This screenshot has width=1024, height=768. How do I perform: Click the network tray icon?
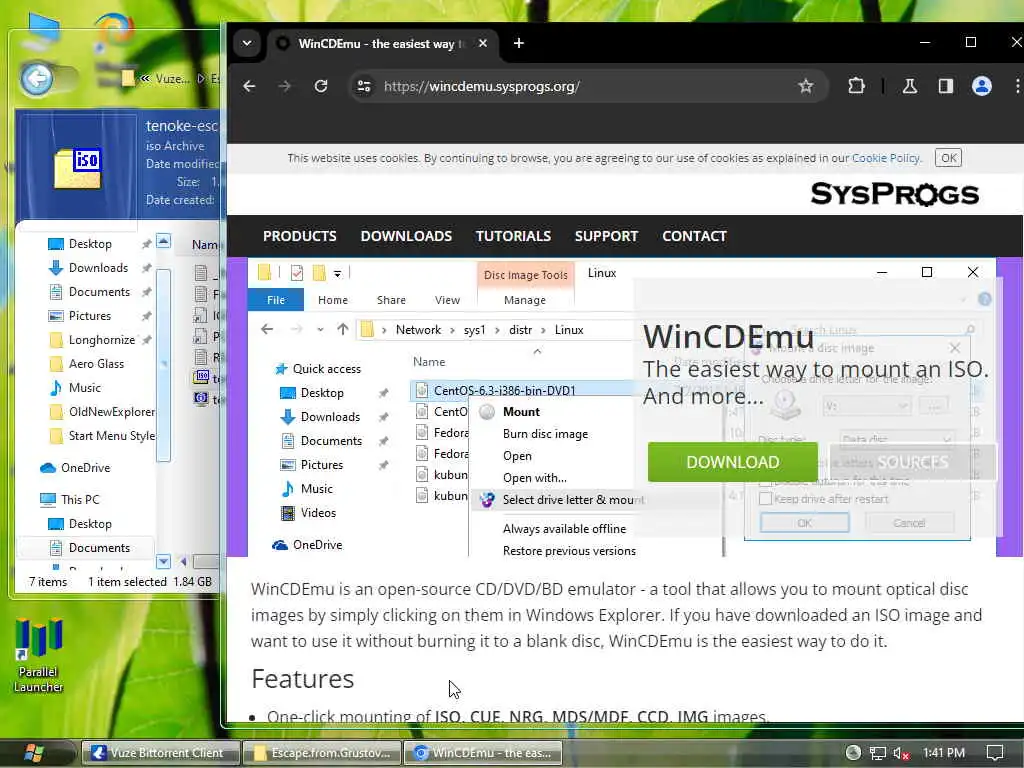click(878, 753)
